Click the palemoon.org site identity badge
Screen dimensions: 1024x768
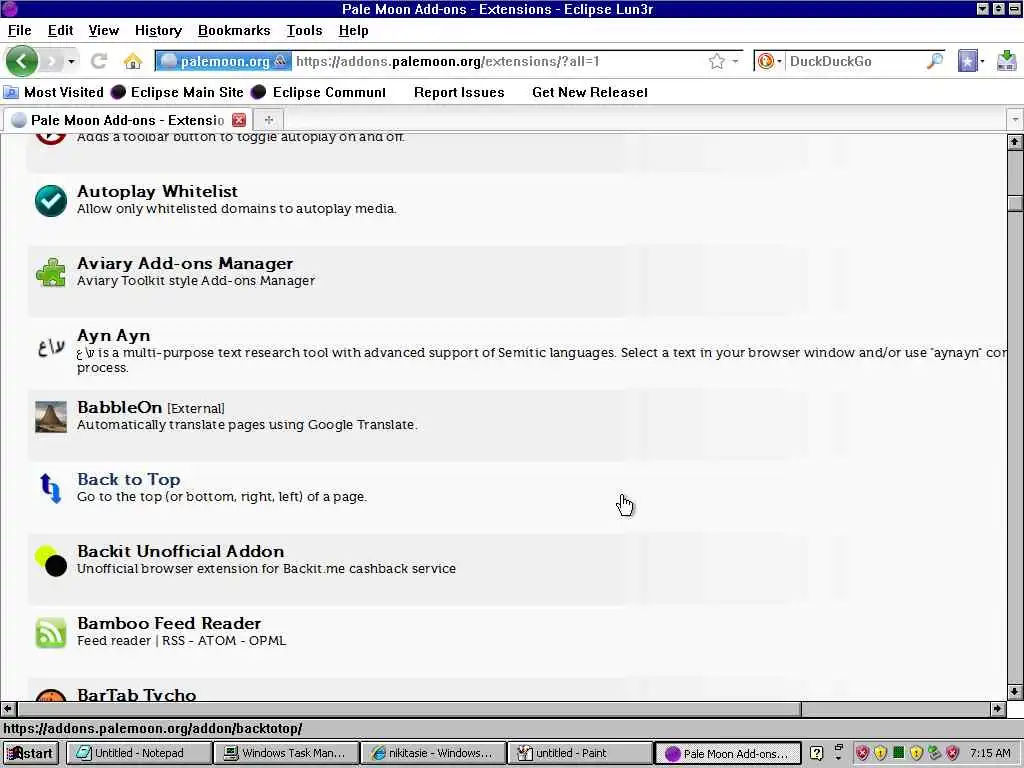click(223, 61)
